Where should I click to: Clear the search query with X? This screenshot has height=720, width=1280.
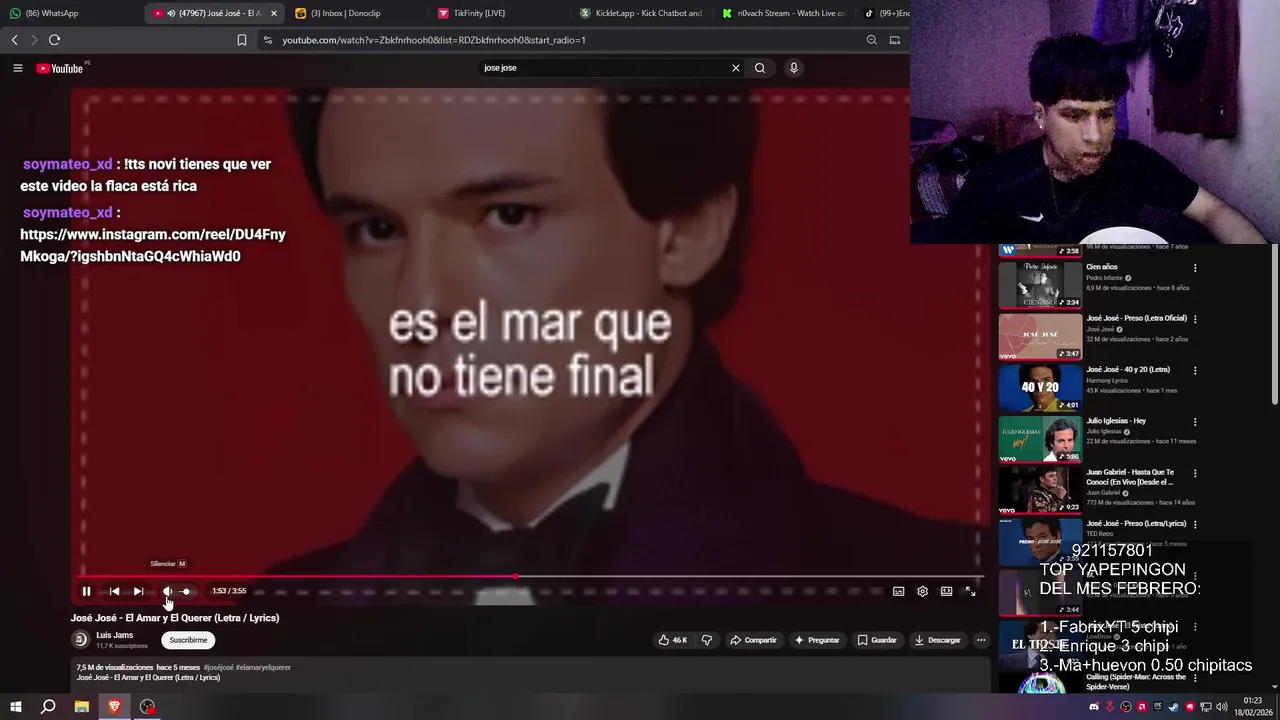736,68
